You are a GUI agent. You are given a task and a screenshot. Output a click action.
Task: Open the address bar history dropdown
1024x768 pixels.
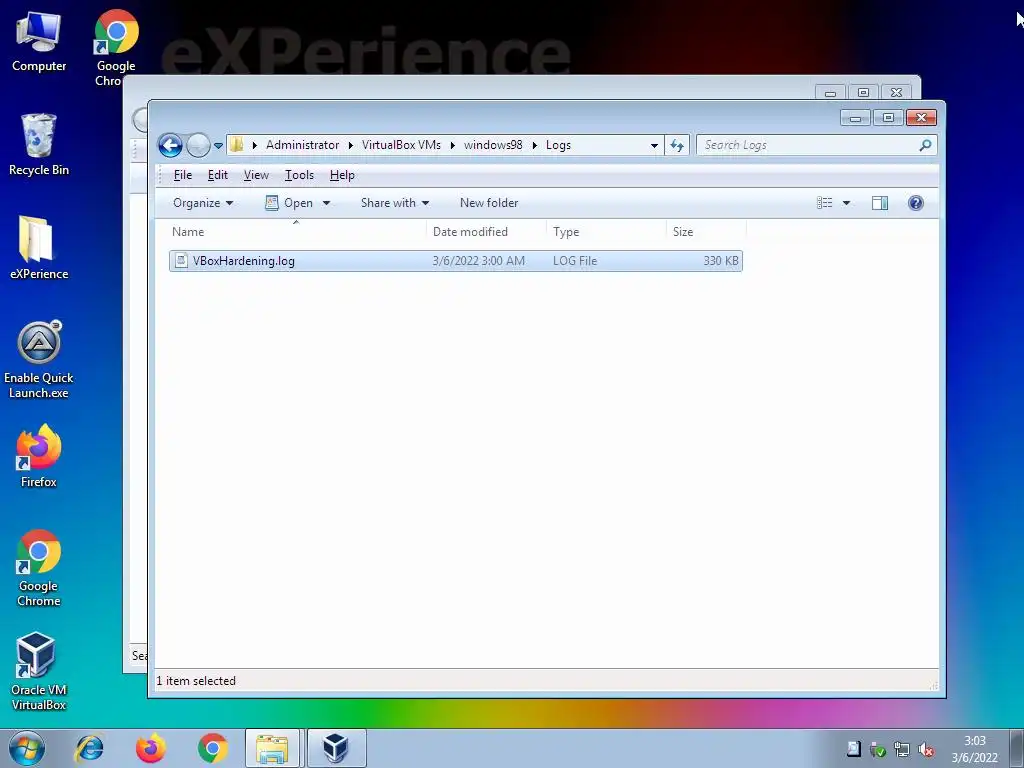654,146
